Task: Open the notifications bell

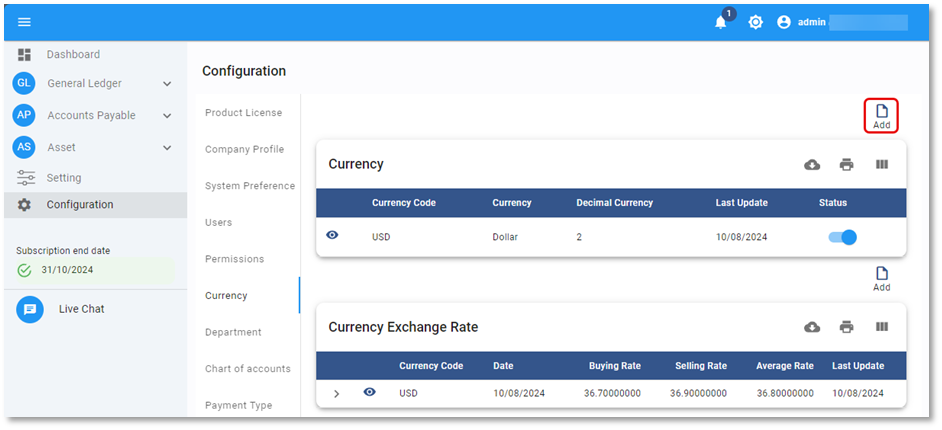Action: pyautogui.click(x=721, y=22)
